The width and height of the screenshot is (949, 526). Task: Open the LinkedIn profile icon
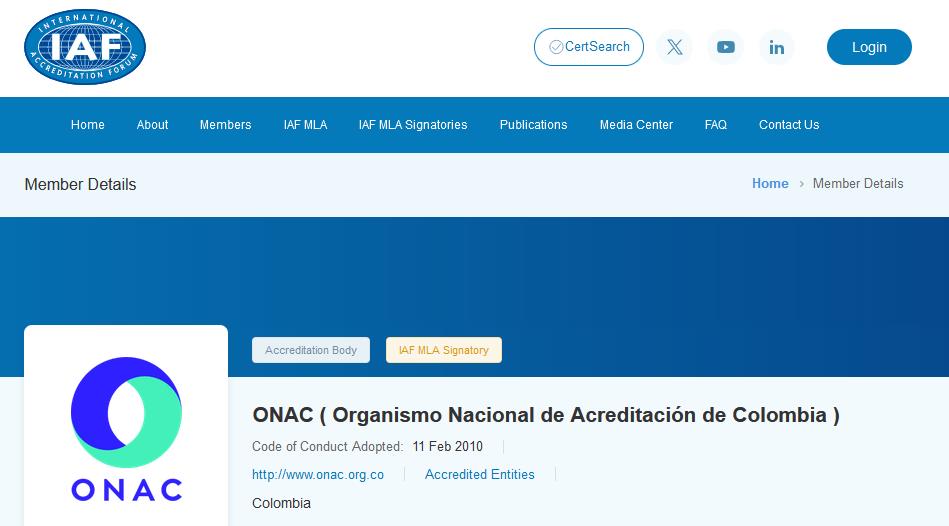777,47
